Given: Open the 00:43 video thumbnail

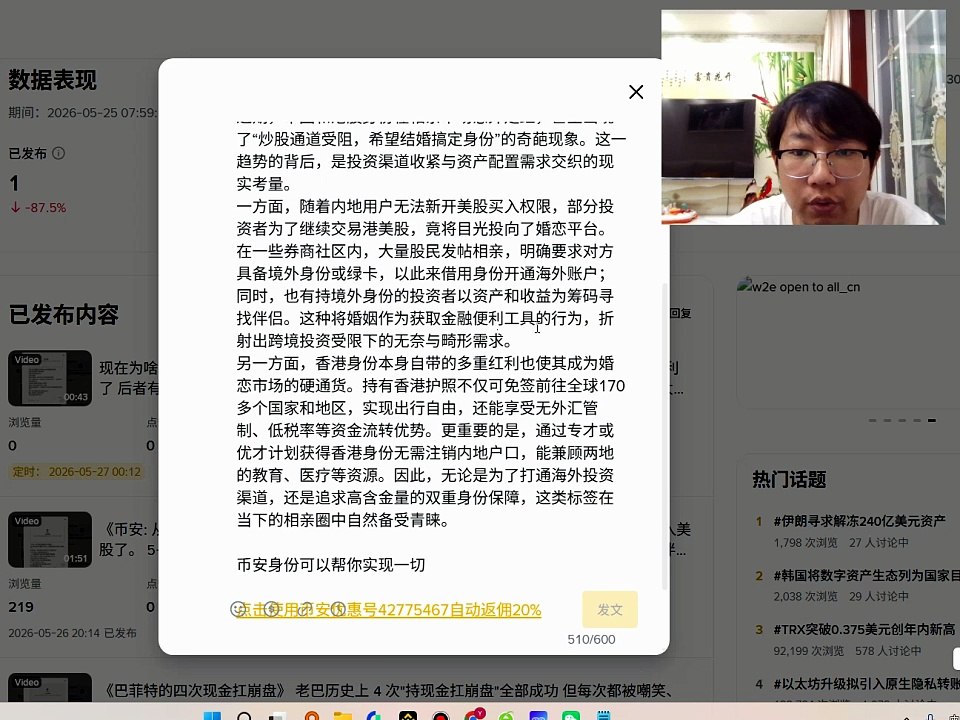Looking at the screenshot, I should tap(50, 378).
